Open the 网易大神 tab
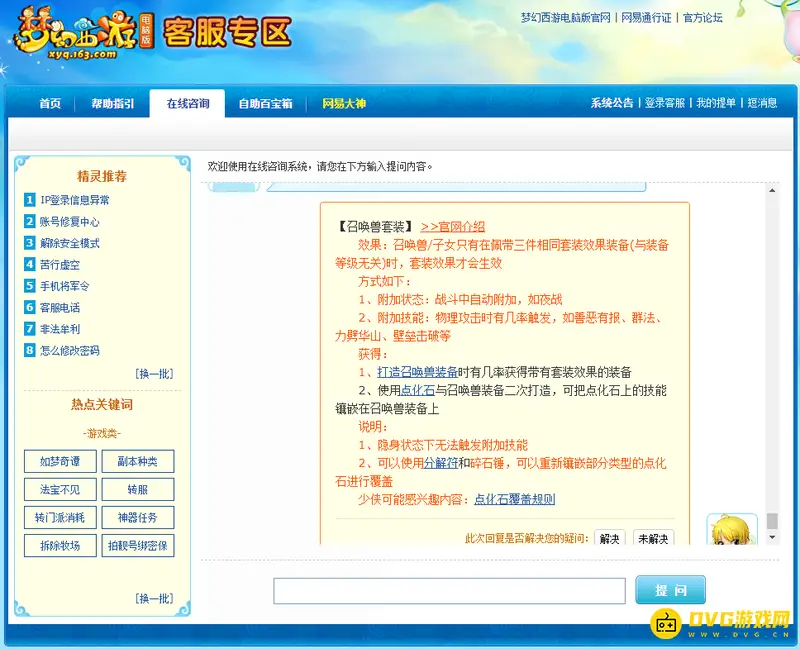 pos(344,104)
